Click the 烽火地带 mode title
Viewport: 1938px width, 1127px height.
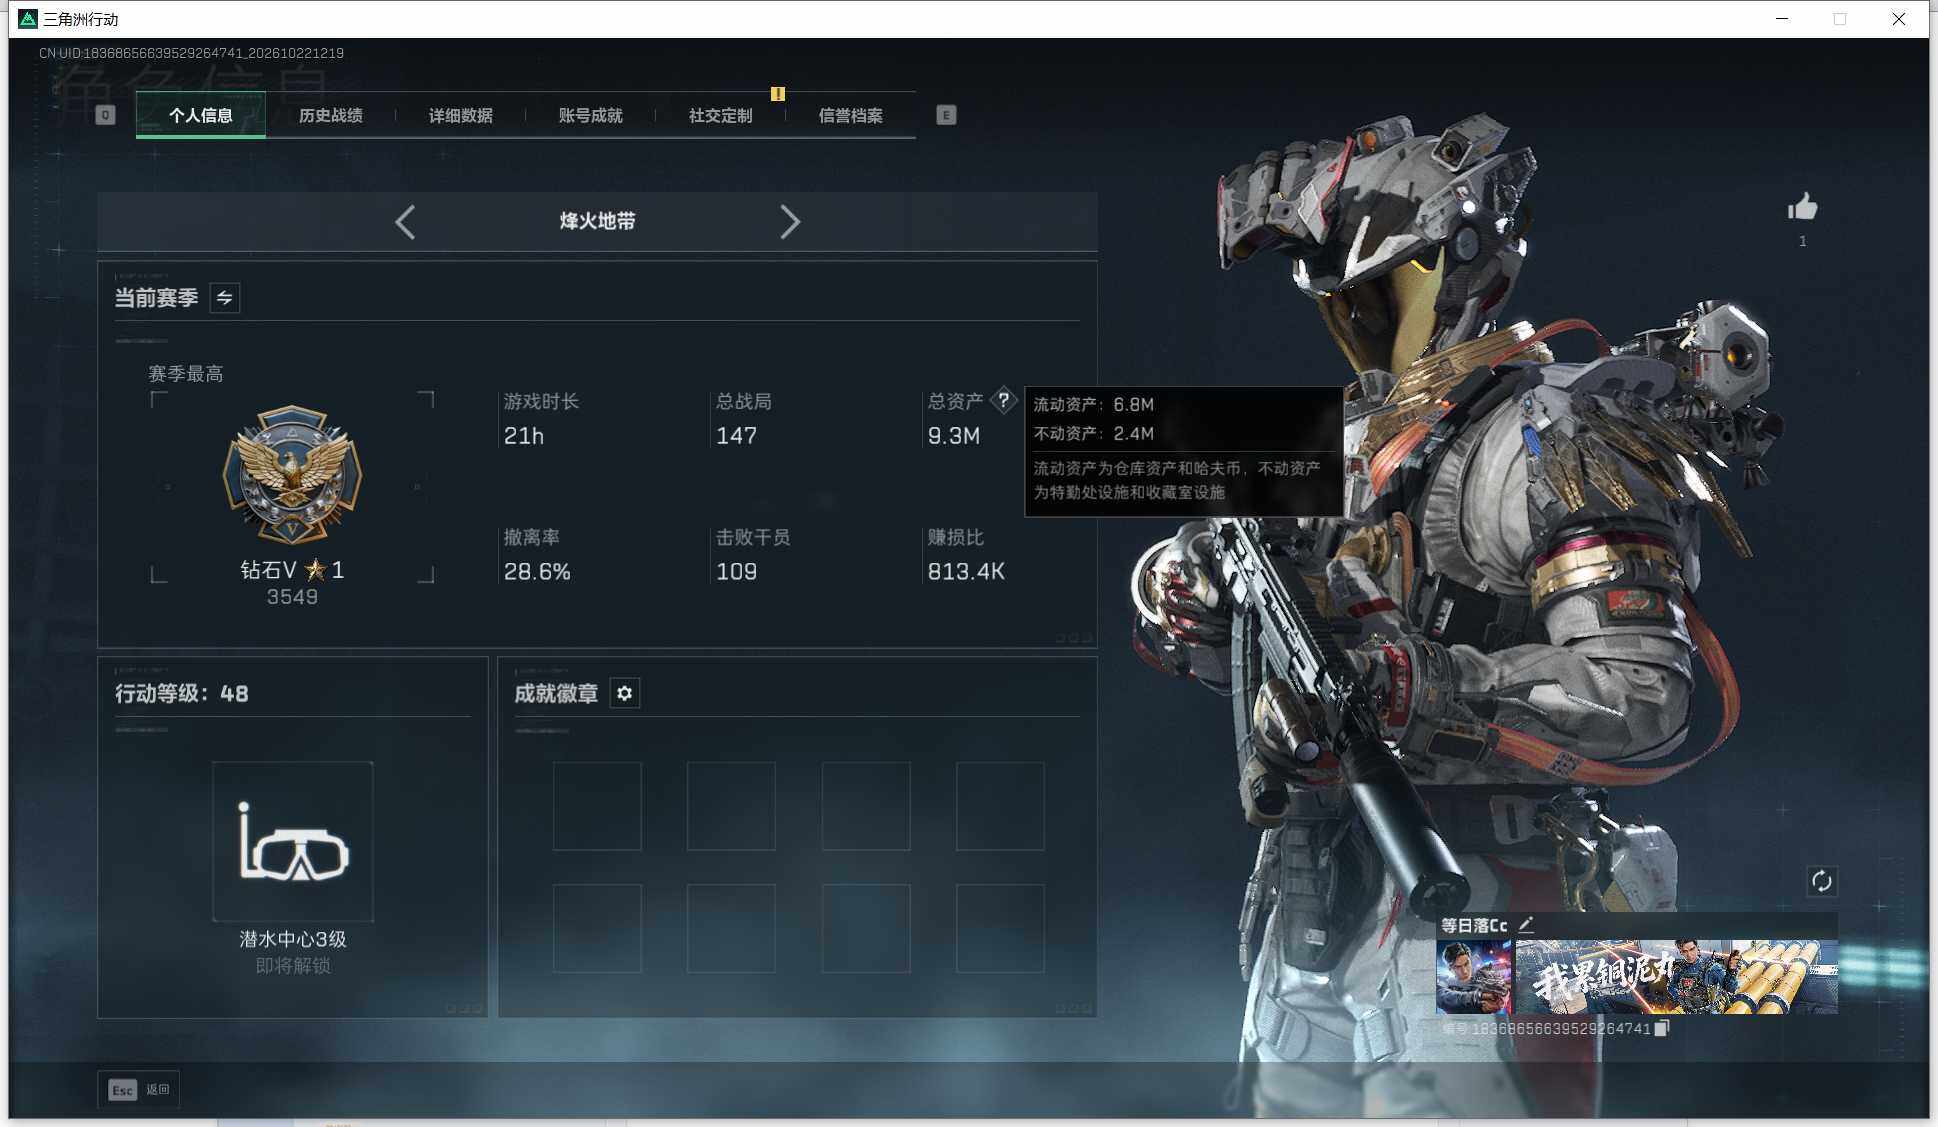pos(598,221)
